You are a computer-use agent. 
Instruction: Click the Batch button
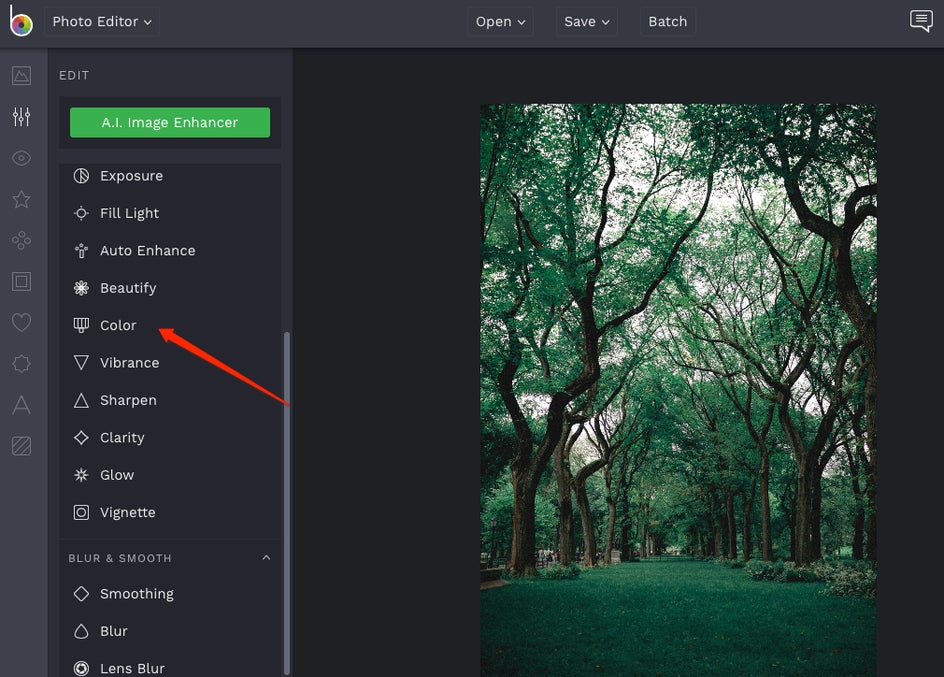pyautogui.click(x=668, y=22)
